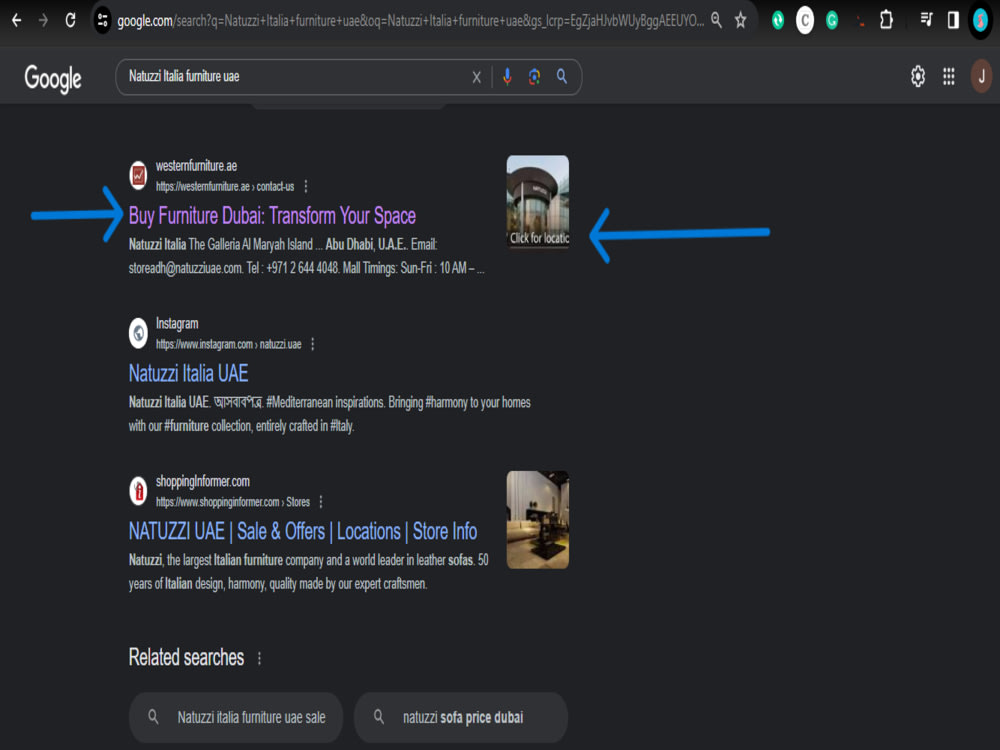Open the extensions puzzle menu
The height and width of the screenshot is (750, 1000).
[x=886, y=20]
